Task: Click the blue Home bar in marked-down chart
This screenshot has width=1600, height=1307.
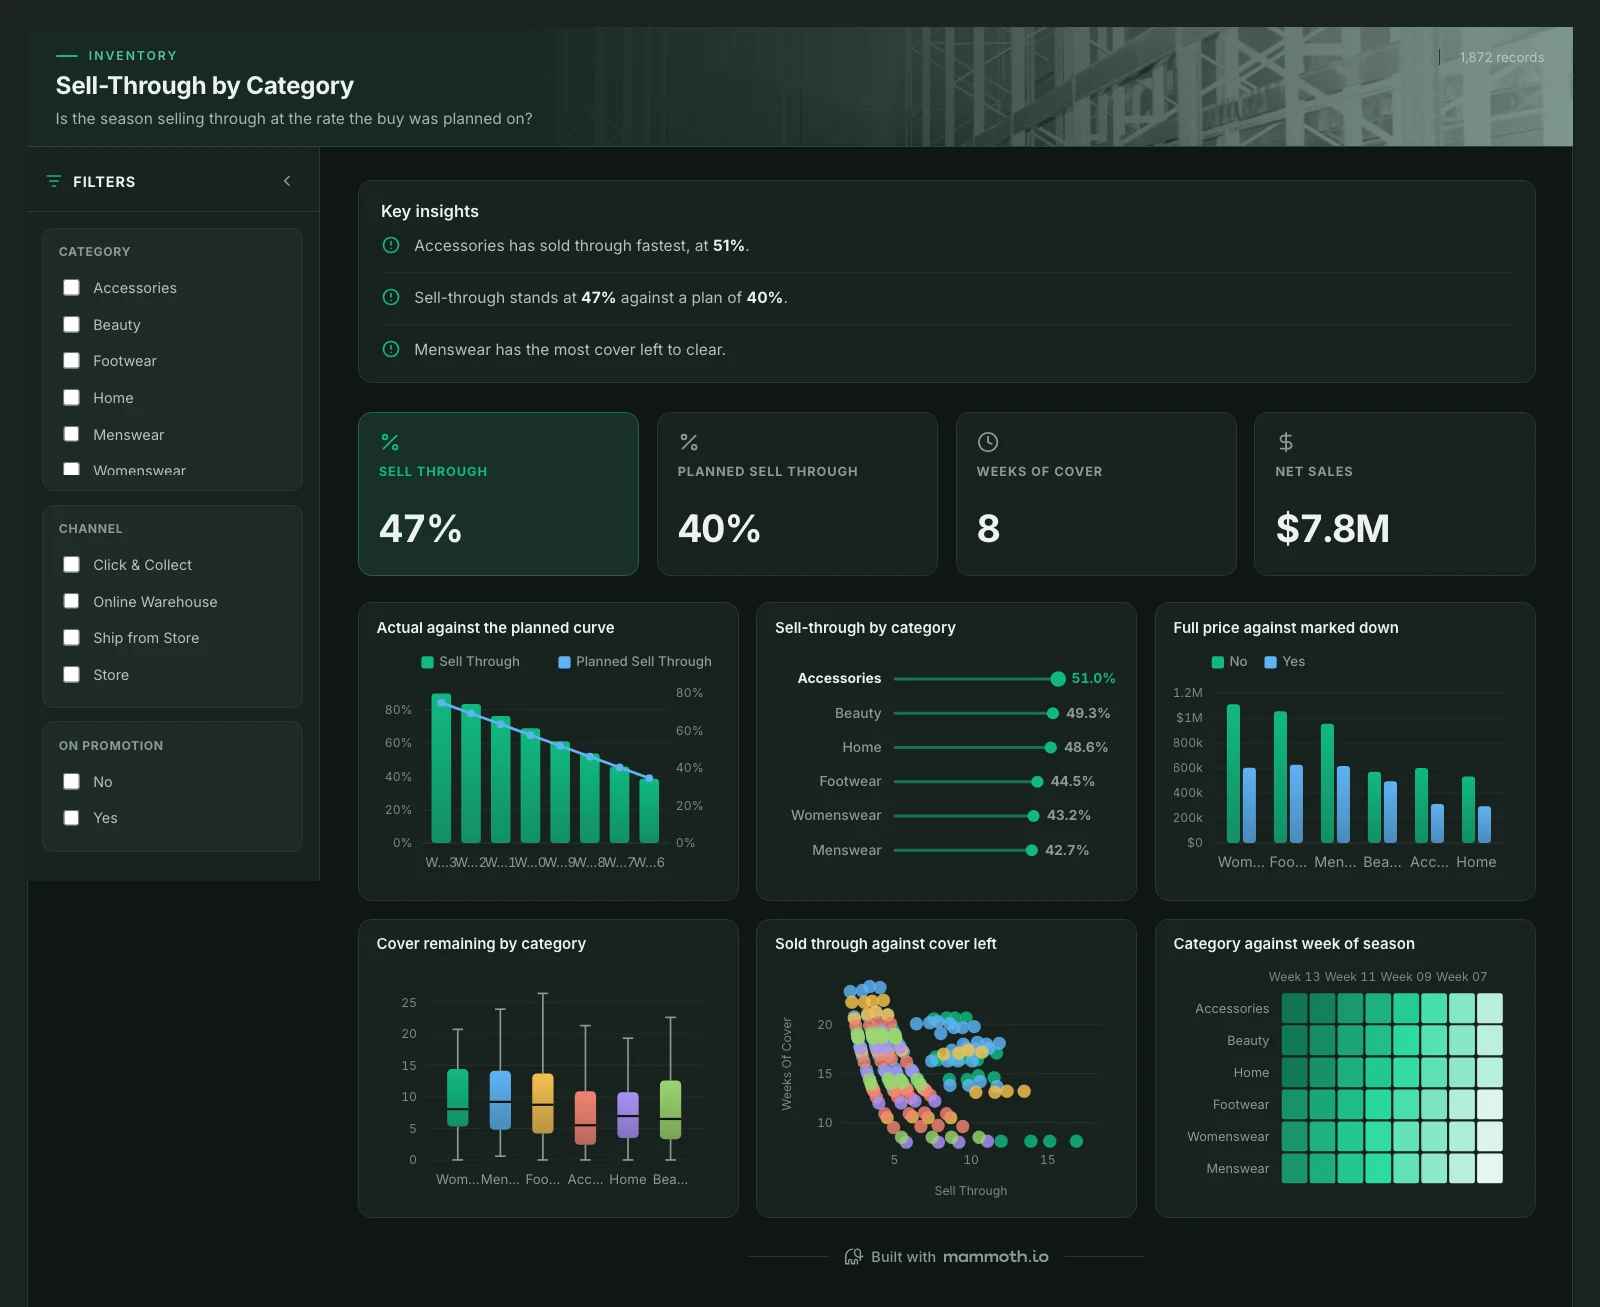Action: point(1484,824)
